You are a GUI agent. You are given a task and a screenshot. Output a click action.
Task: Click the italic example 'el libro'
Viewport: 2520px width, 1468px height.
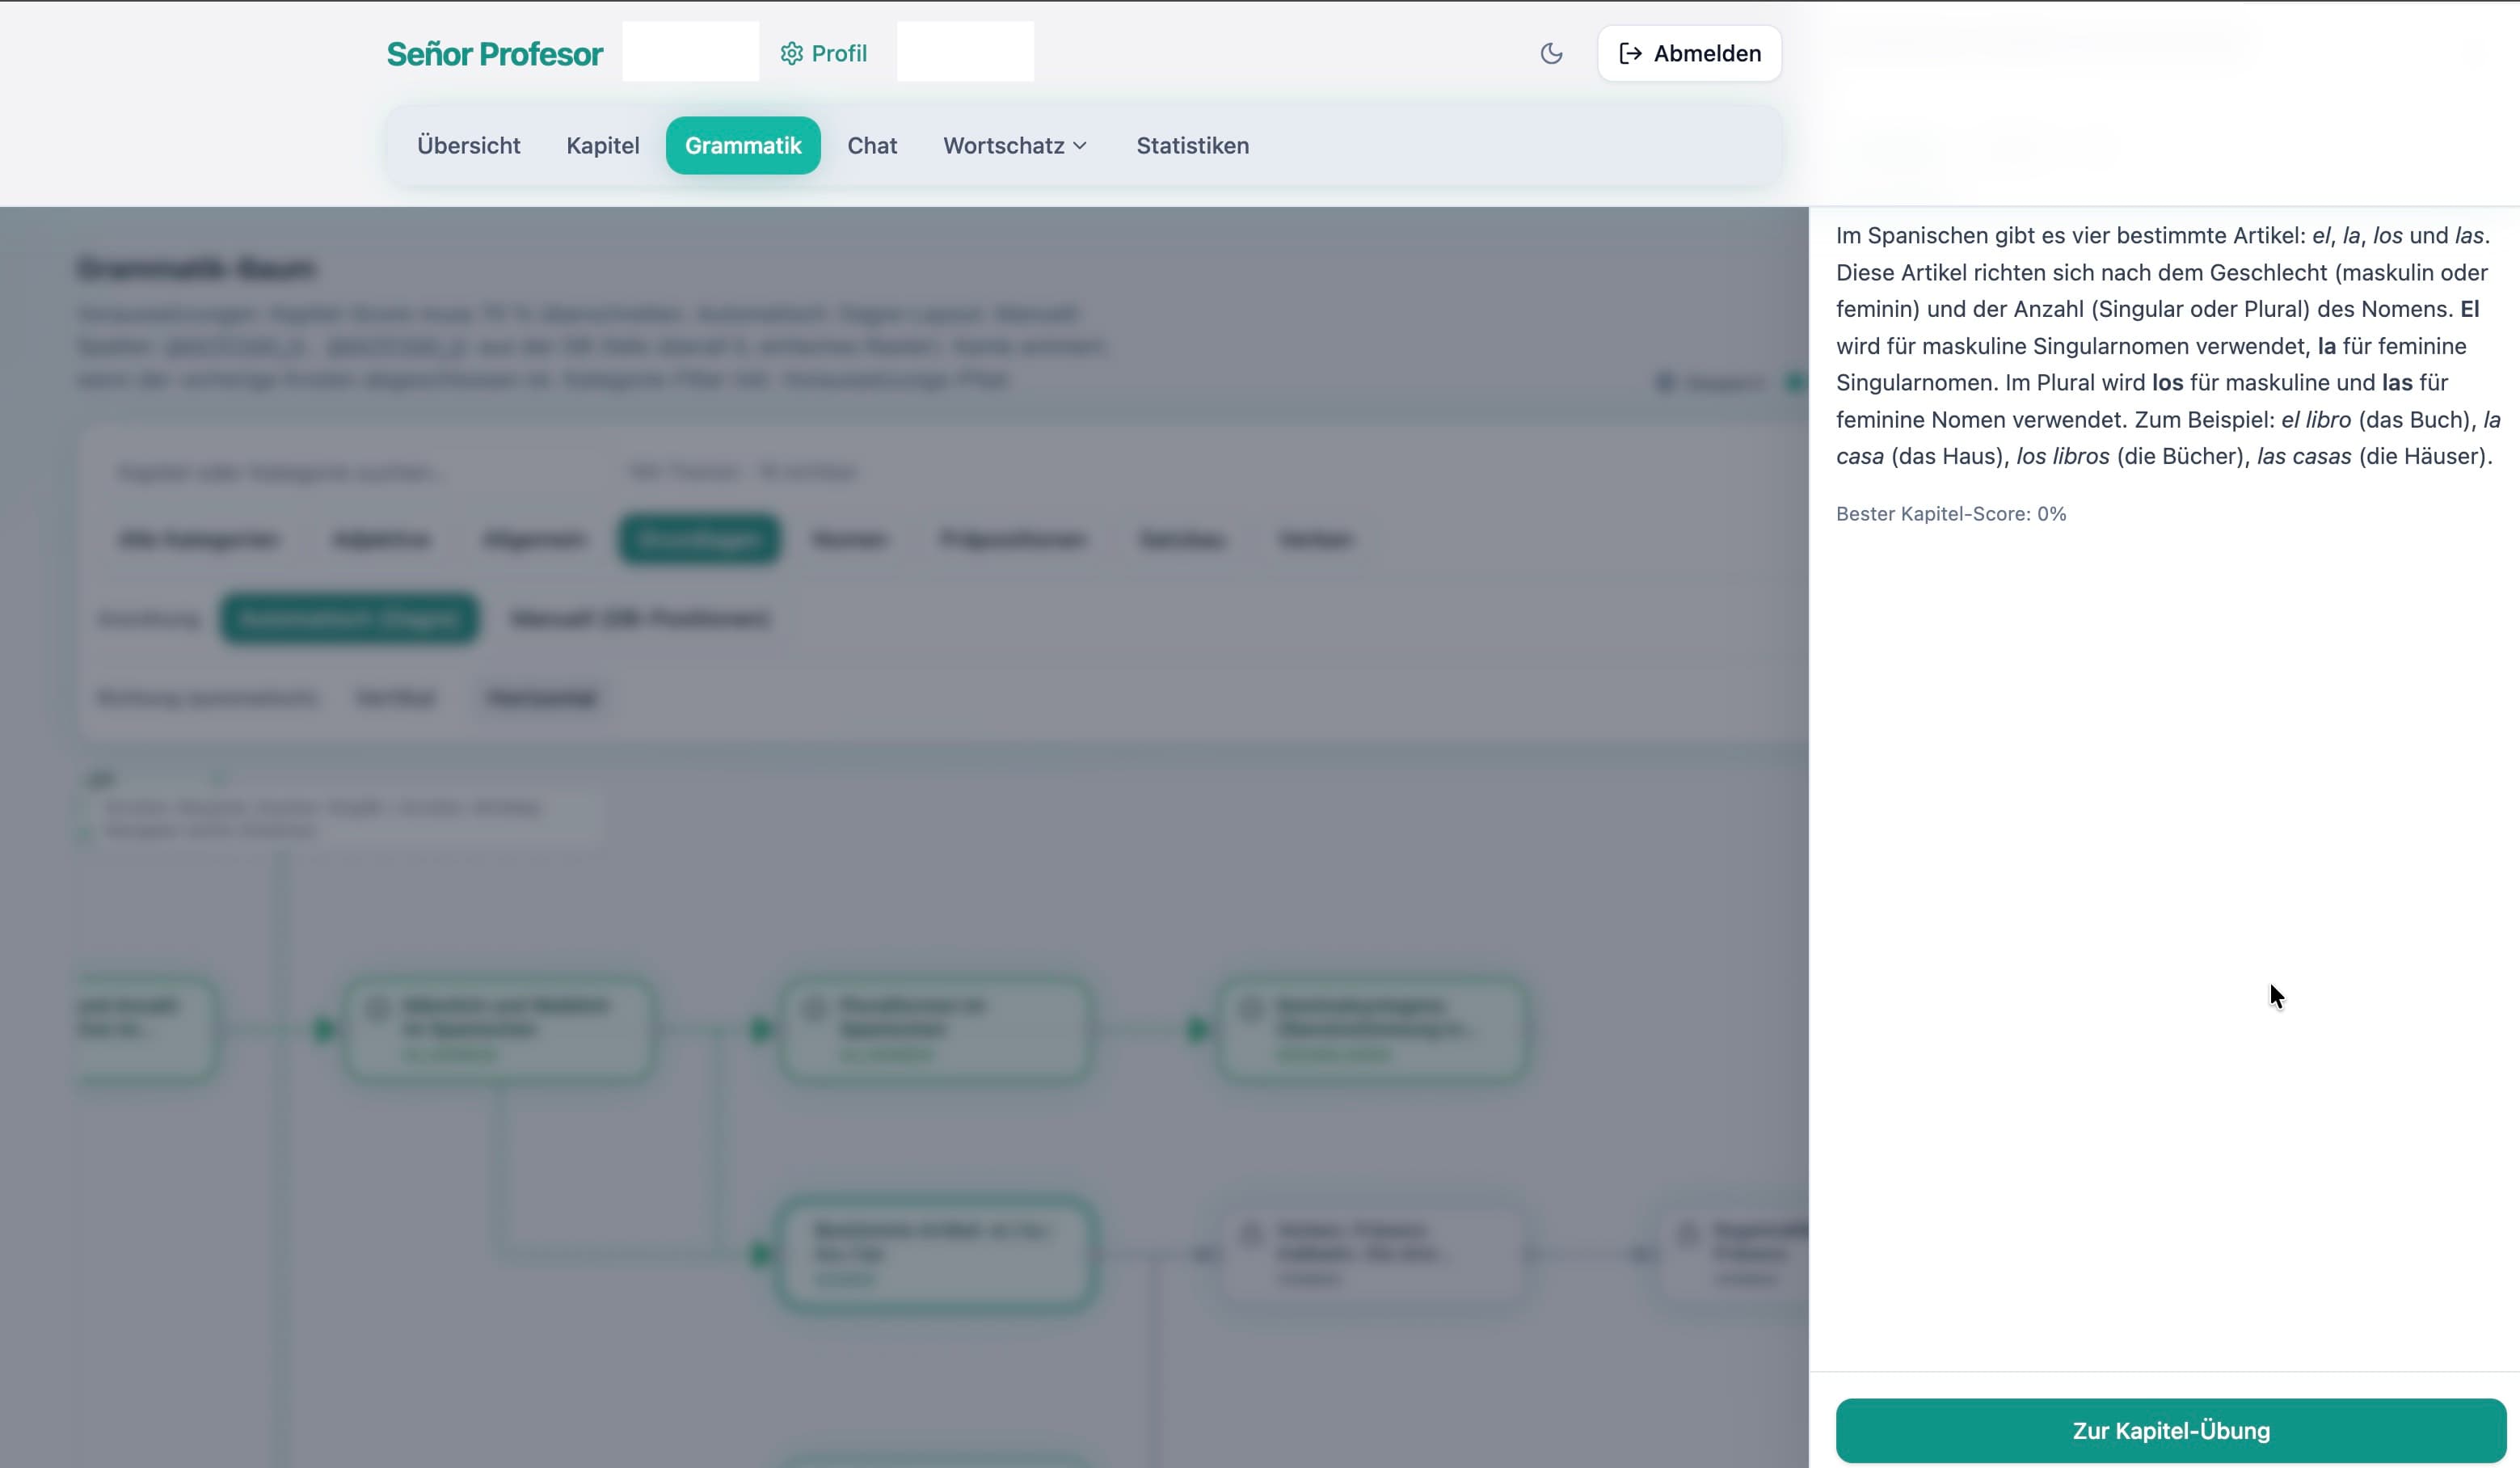2316,419
